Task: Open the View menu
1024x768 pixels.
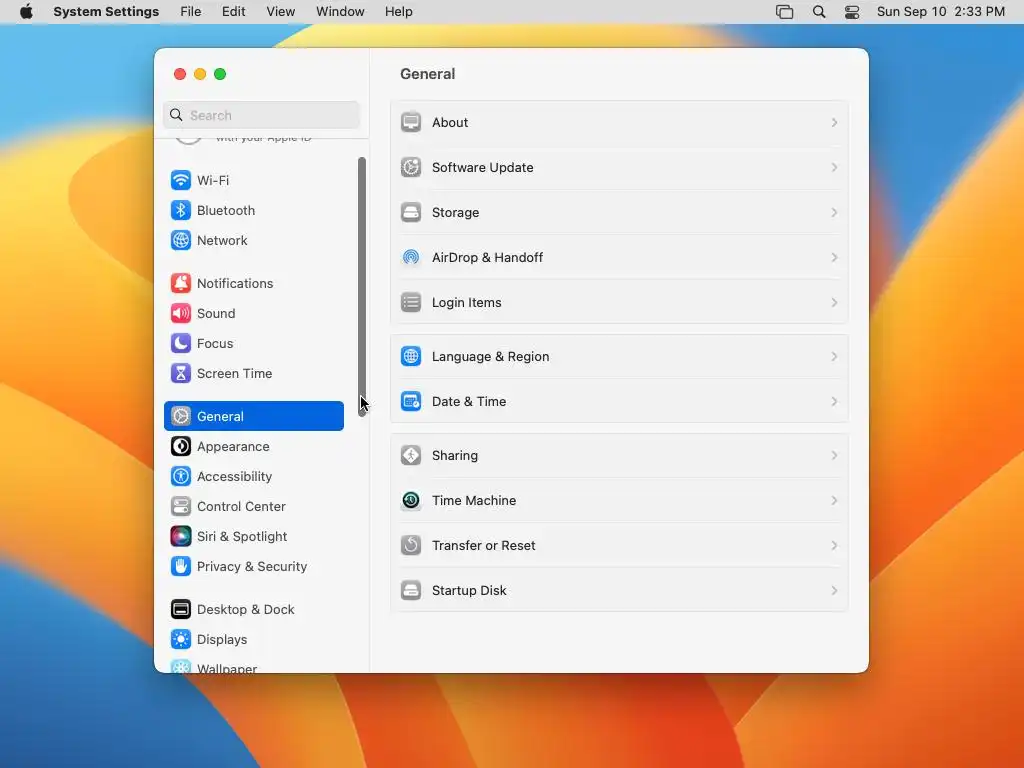Action: [x=280, y=12]
